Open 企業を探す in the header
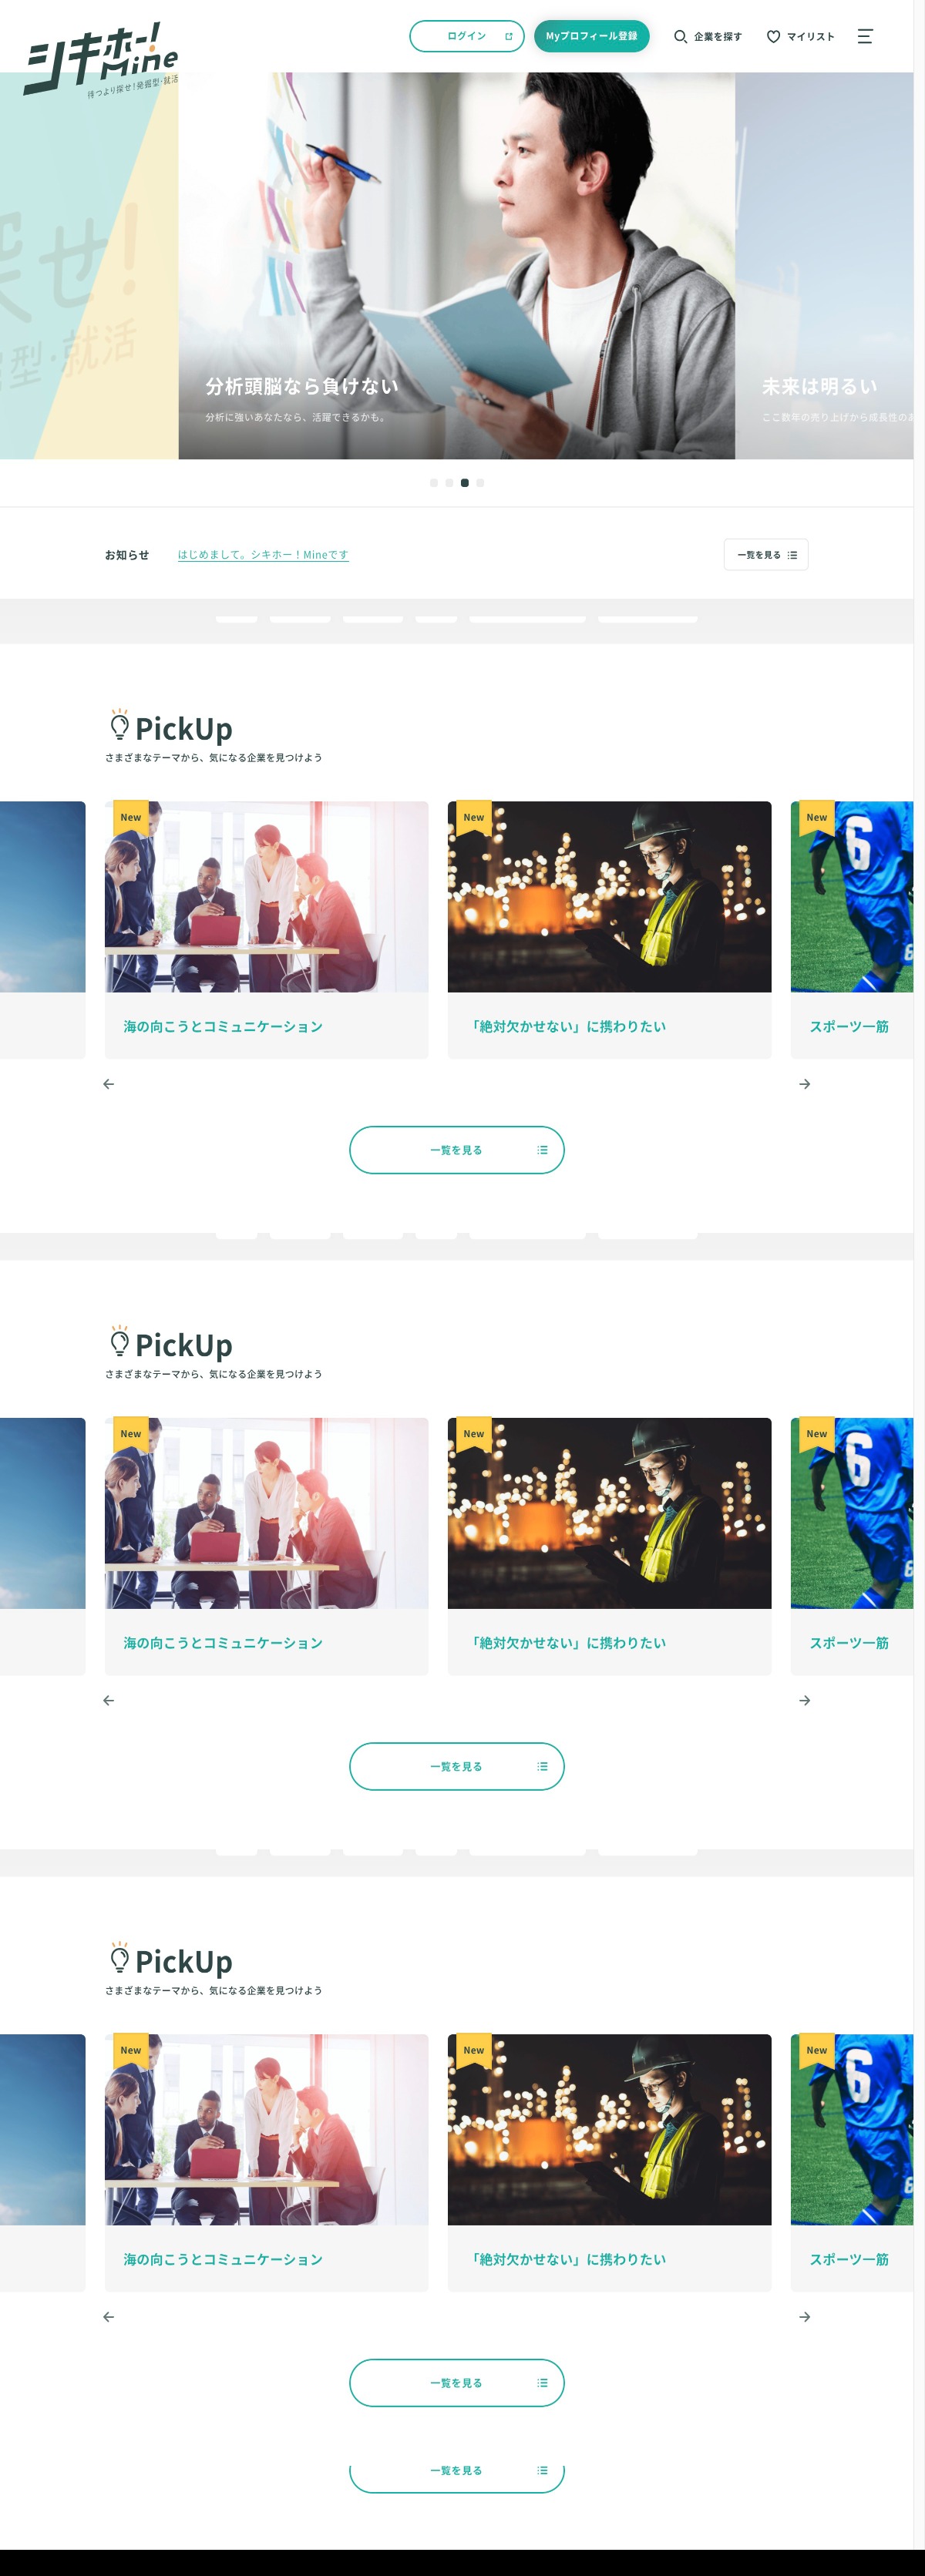 point(708,36)
